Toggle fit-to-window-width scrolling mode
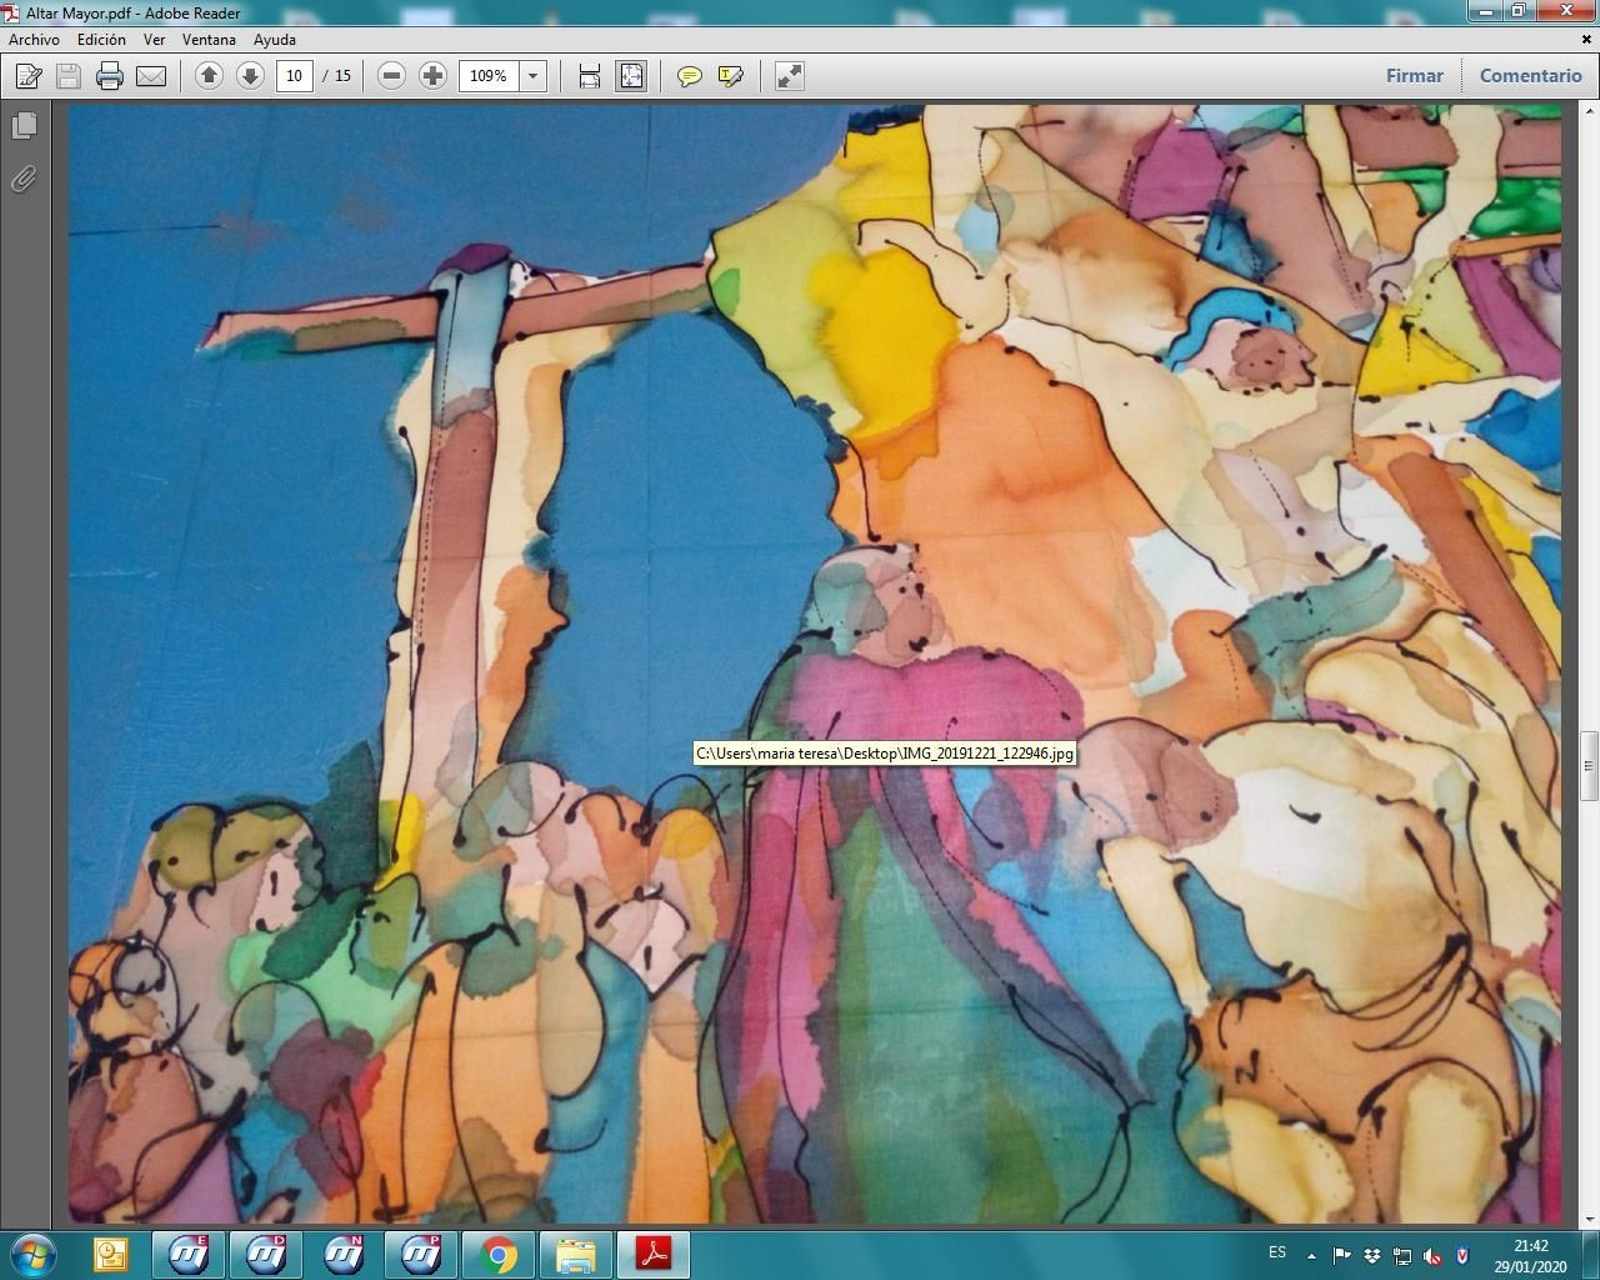This screenshot has width=1600, height=1280. [590, 76]
